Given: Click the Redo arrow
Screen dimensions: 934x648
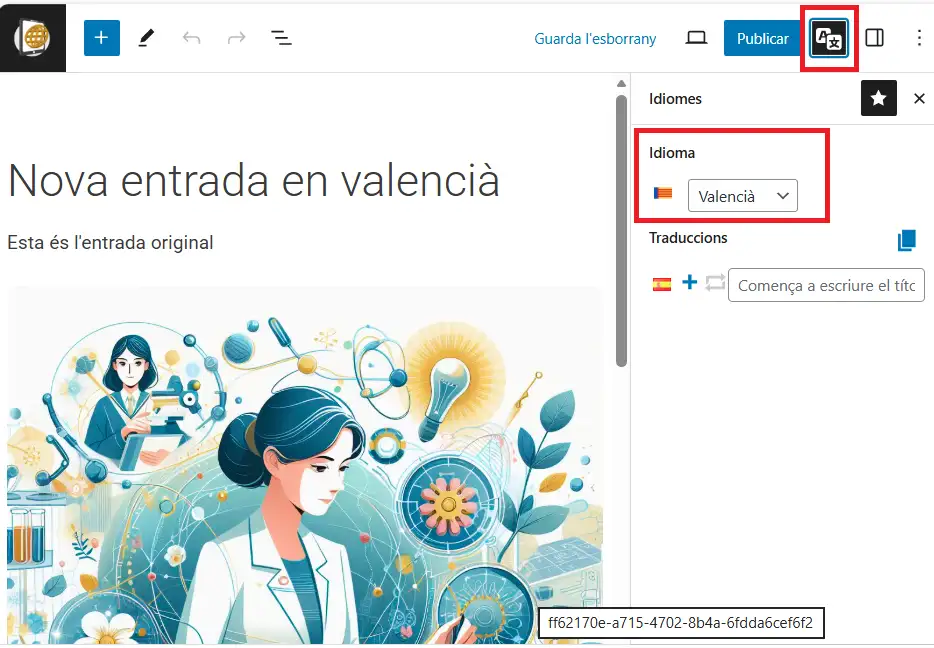Looking at the screenshot, I should (x=236, y=38).
